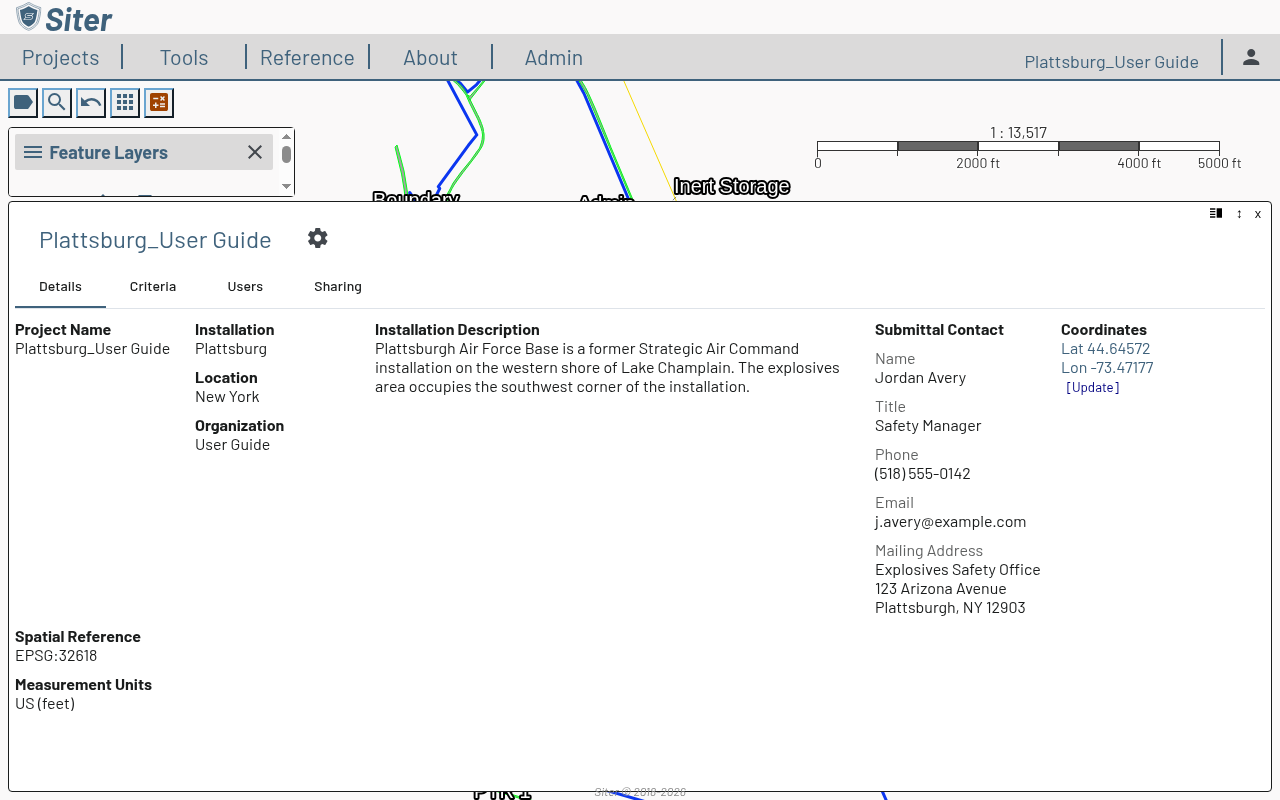Open the Tools menu

[x=184, y=58]
